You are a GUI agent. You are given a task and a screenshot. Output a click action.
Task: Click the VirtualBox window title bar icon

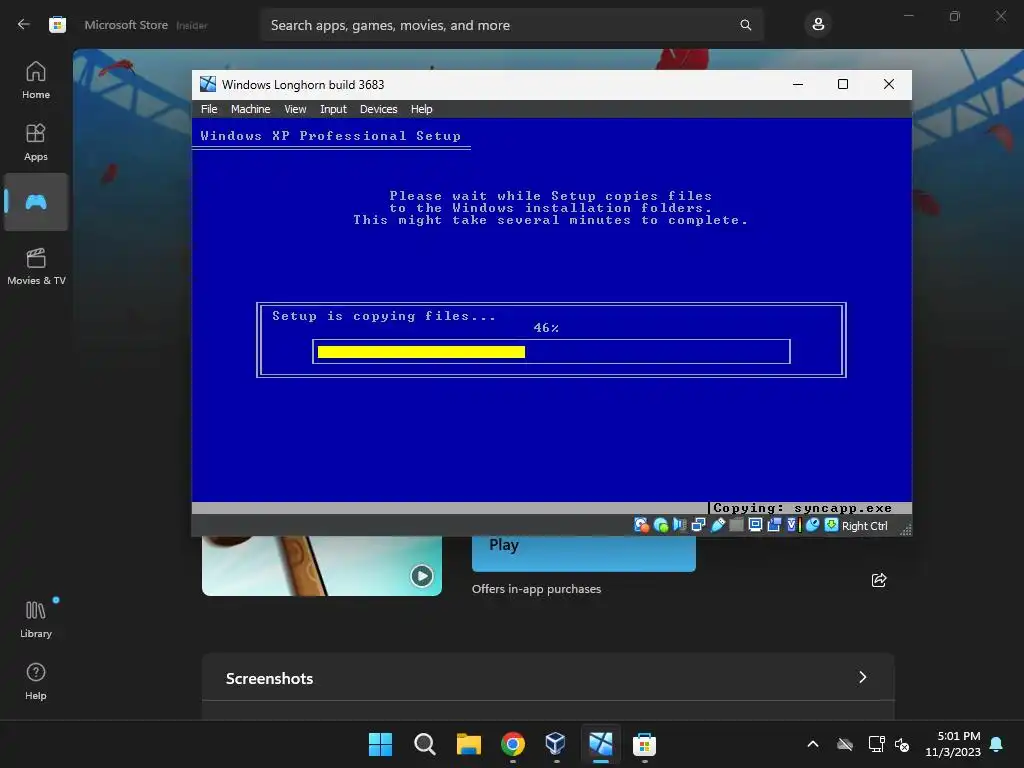(208, 84)
